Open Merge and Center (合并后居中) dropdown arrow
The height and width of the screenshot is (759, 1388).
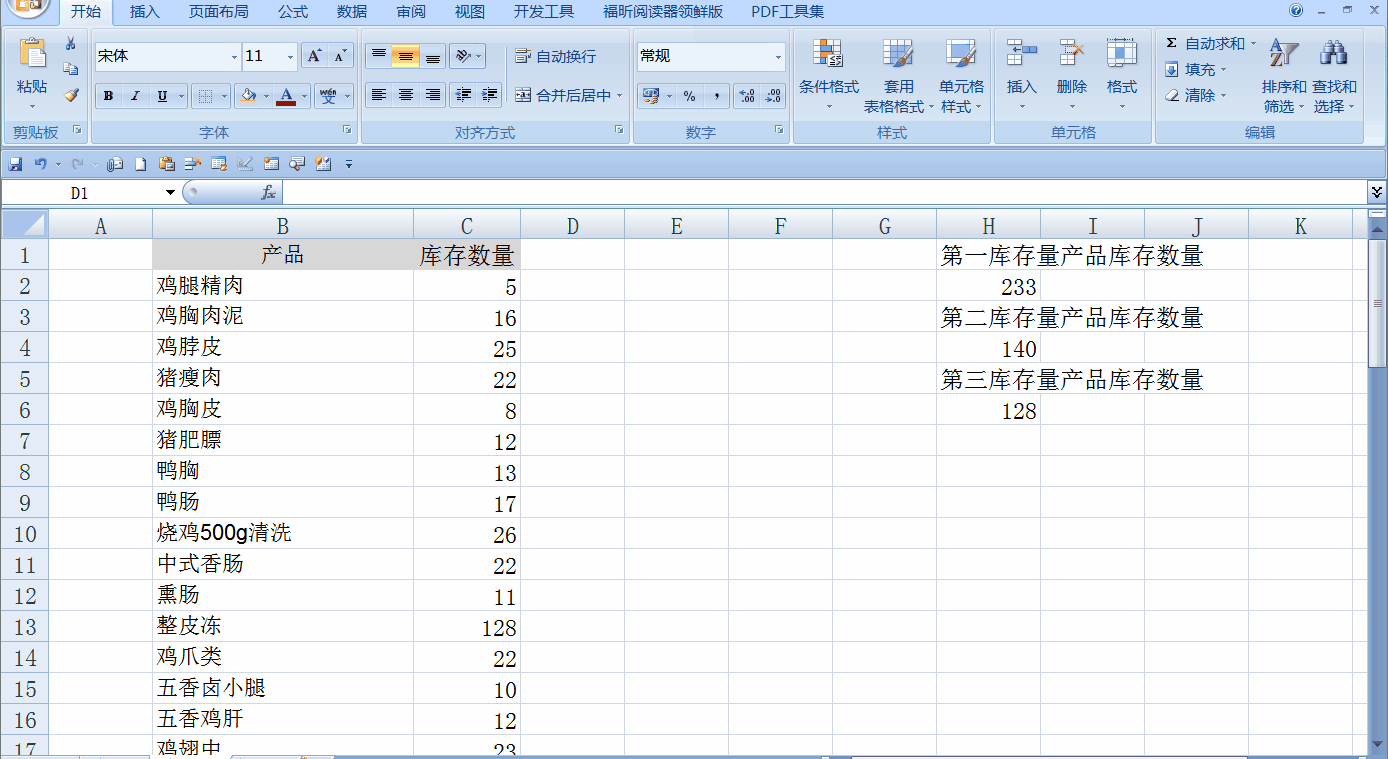point(620,96)
